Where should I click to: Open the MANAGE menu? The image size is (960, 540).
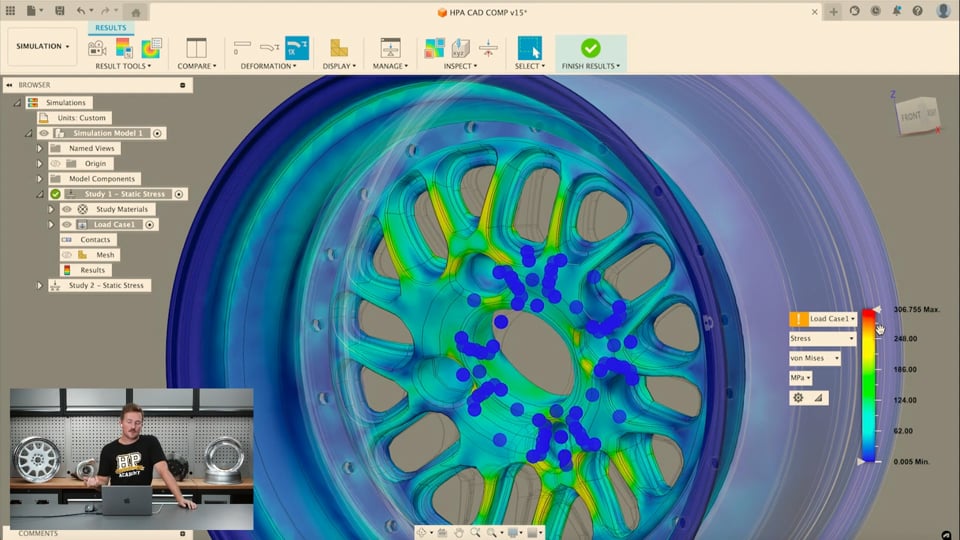click(x=390, y=66)
